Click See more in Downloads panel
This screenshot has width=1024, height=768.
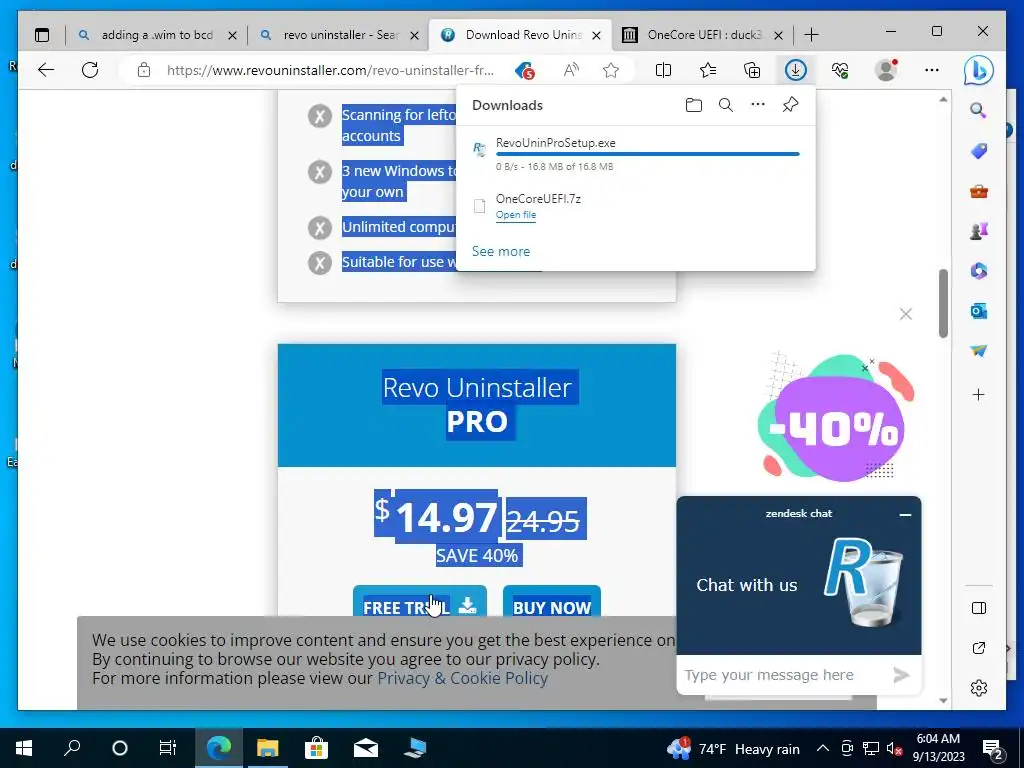[x=501, y=251]
